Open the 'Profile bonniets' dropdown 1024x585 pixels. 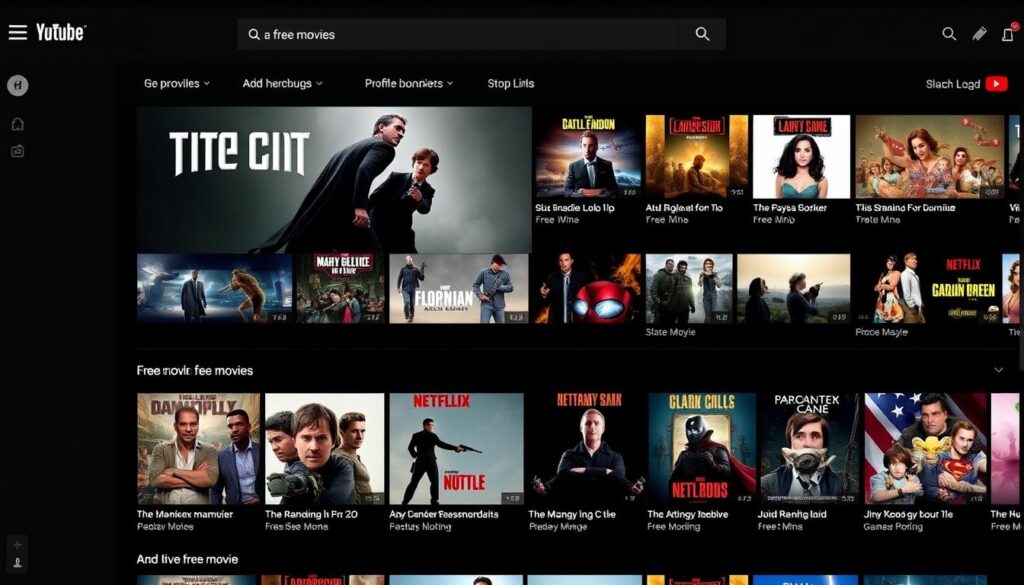pos(408,84)
